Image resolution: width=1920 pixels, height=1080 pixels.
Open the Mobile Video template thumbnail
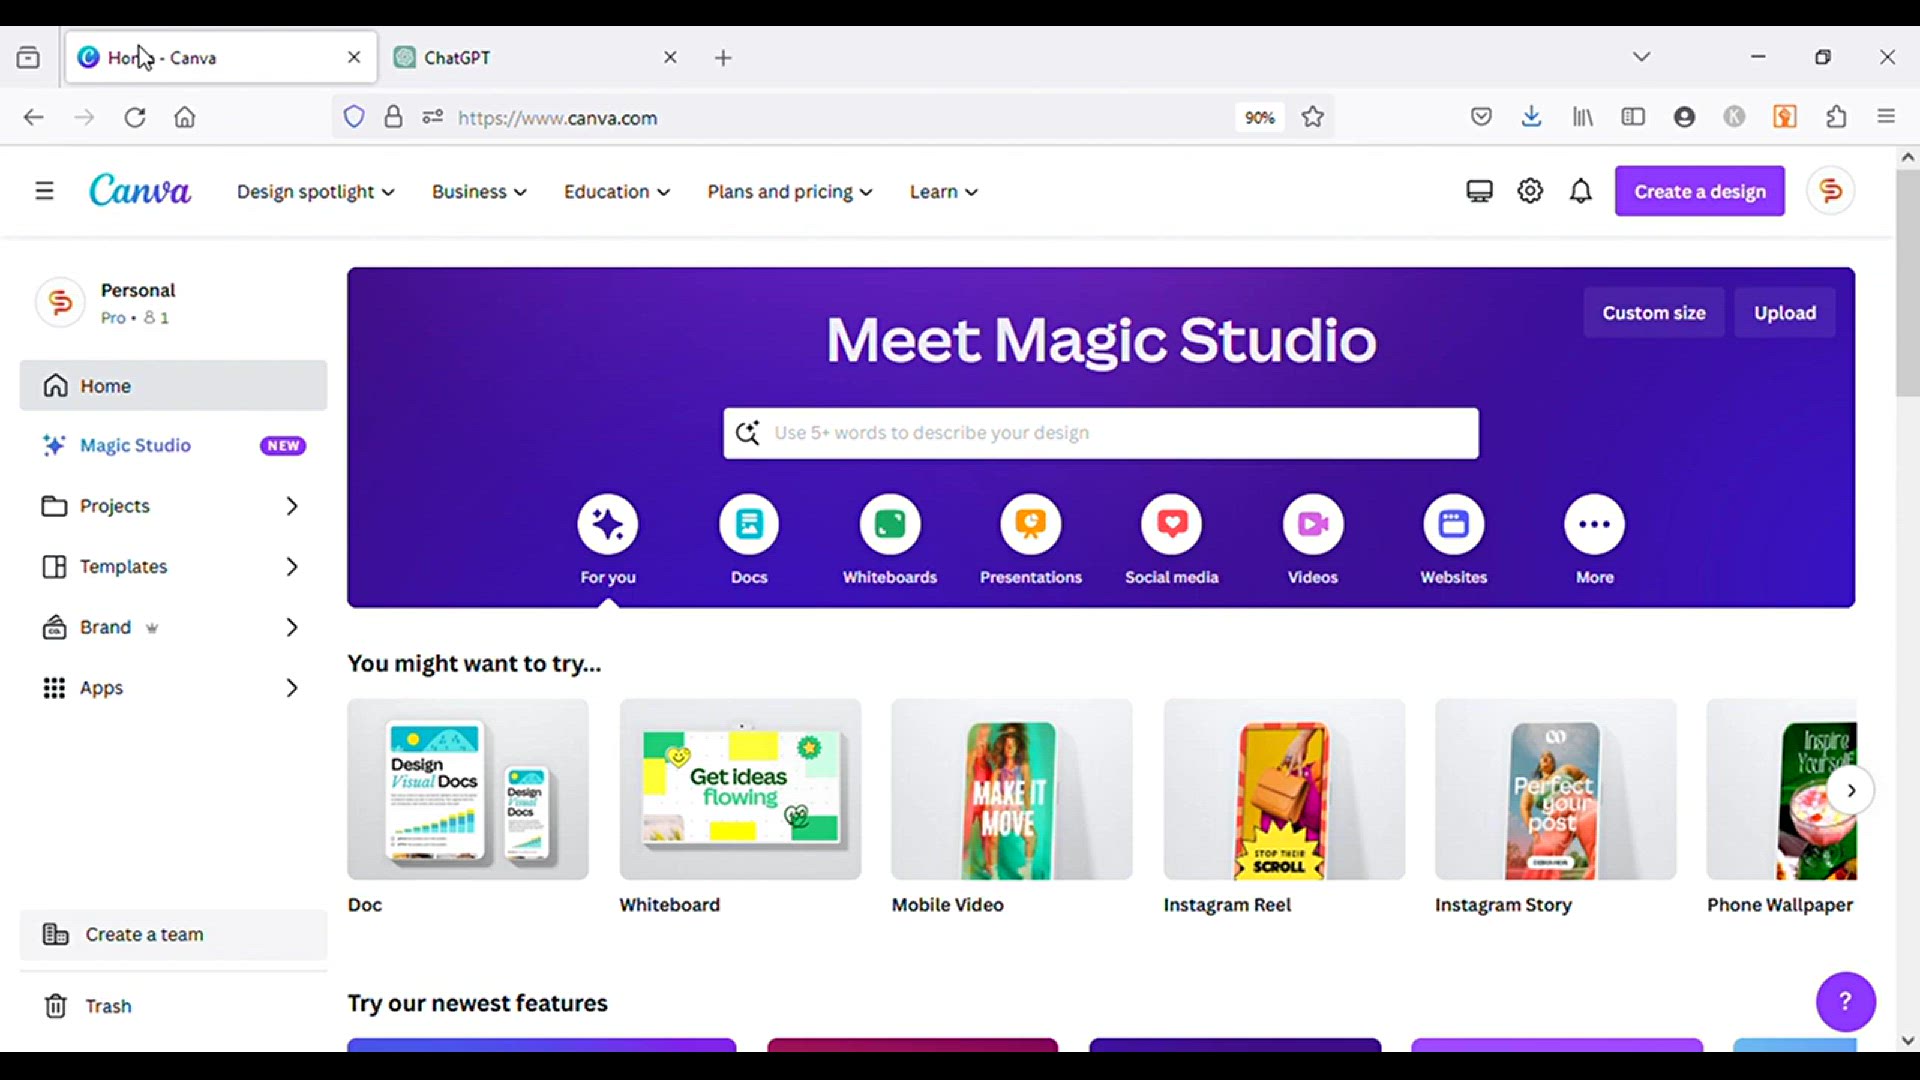click(1012, 790)
